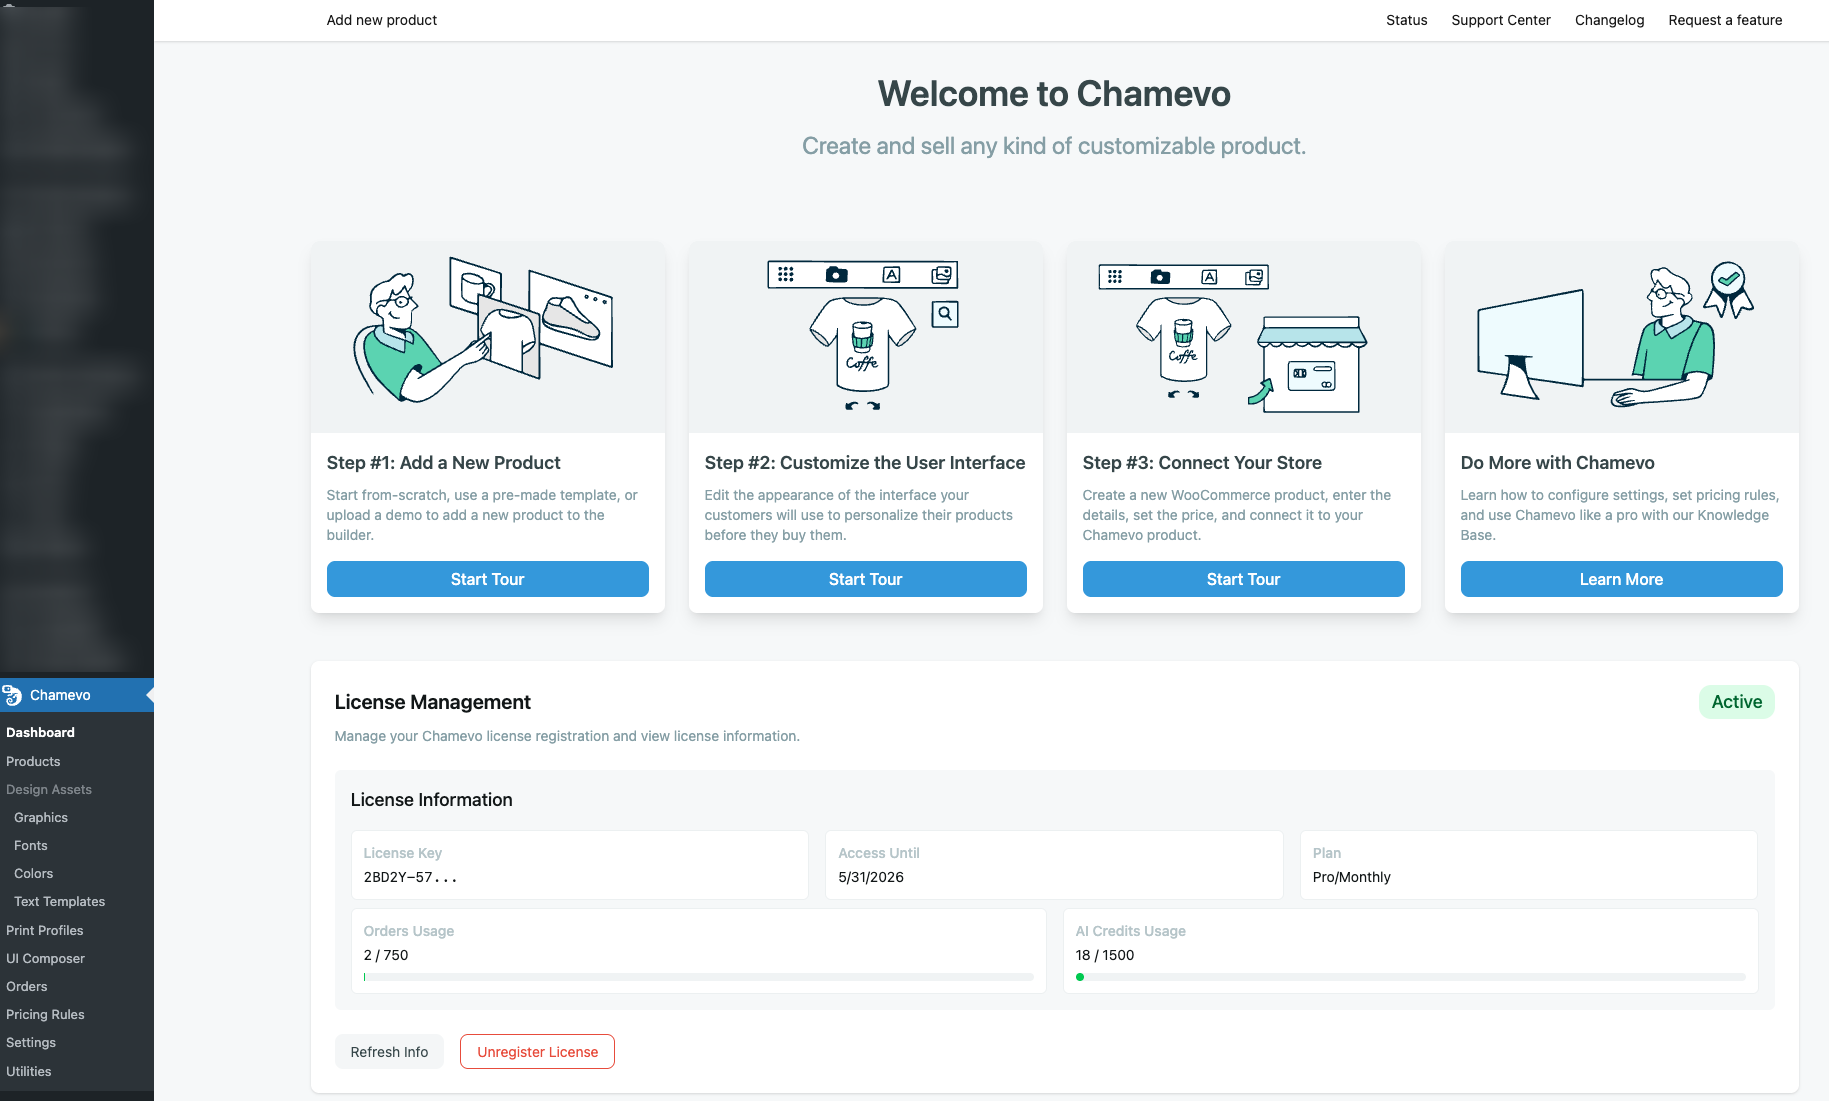Click Unregister License button
This screenshot has height=1101, width=1829.
coord(537,1052)
